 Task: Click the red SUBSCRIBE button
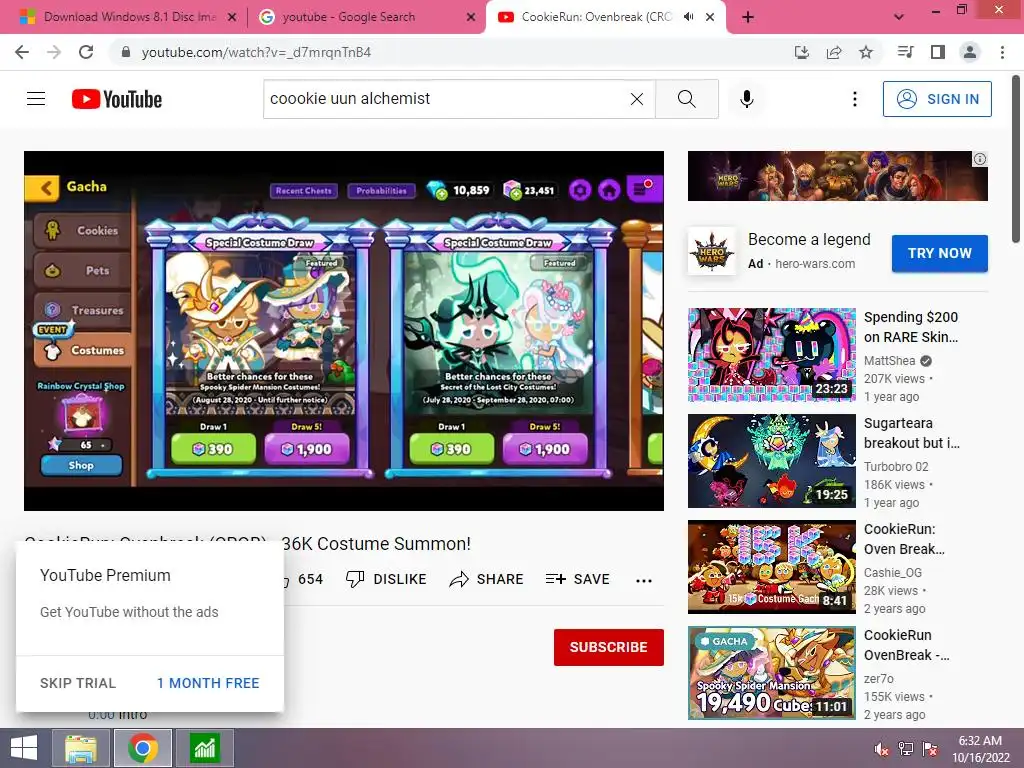coord(609,647)
